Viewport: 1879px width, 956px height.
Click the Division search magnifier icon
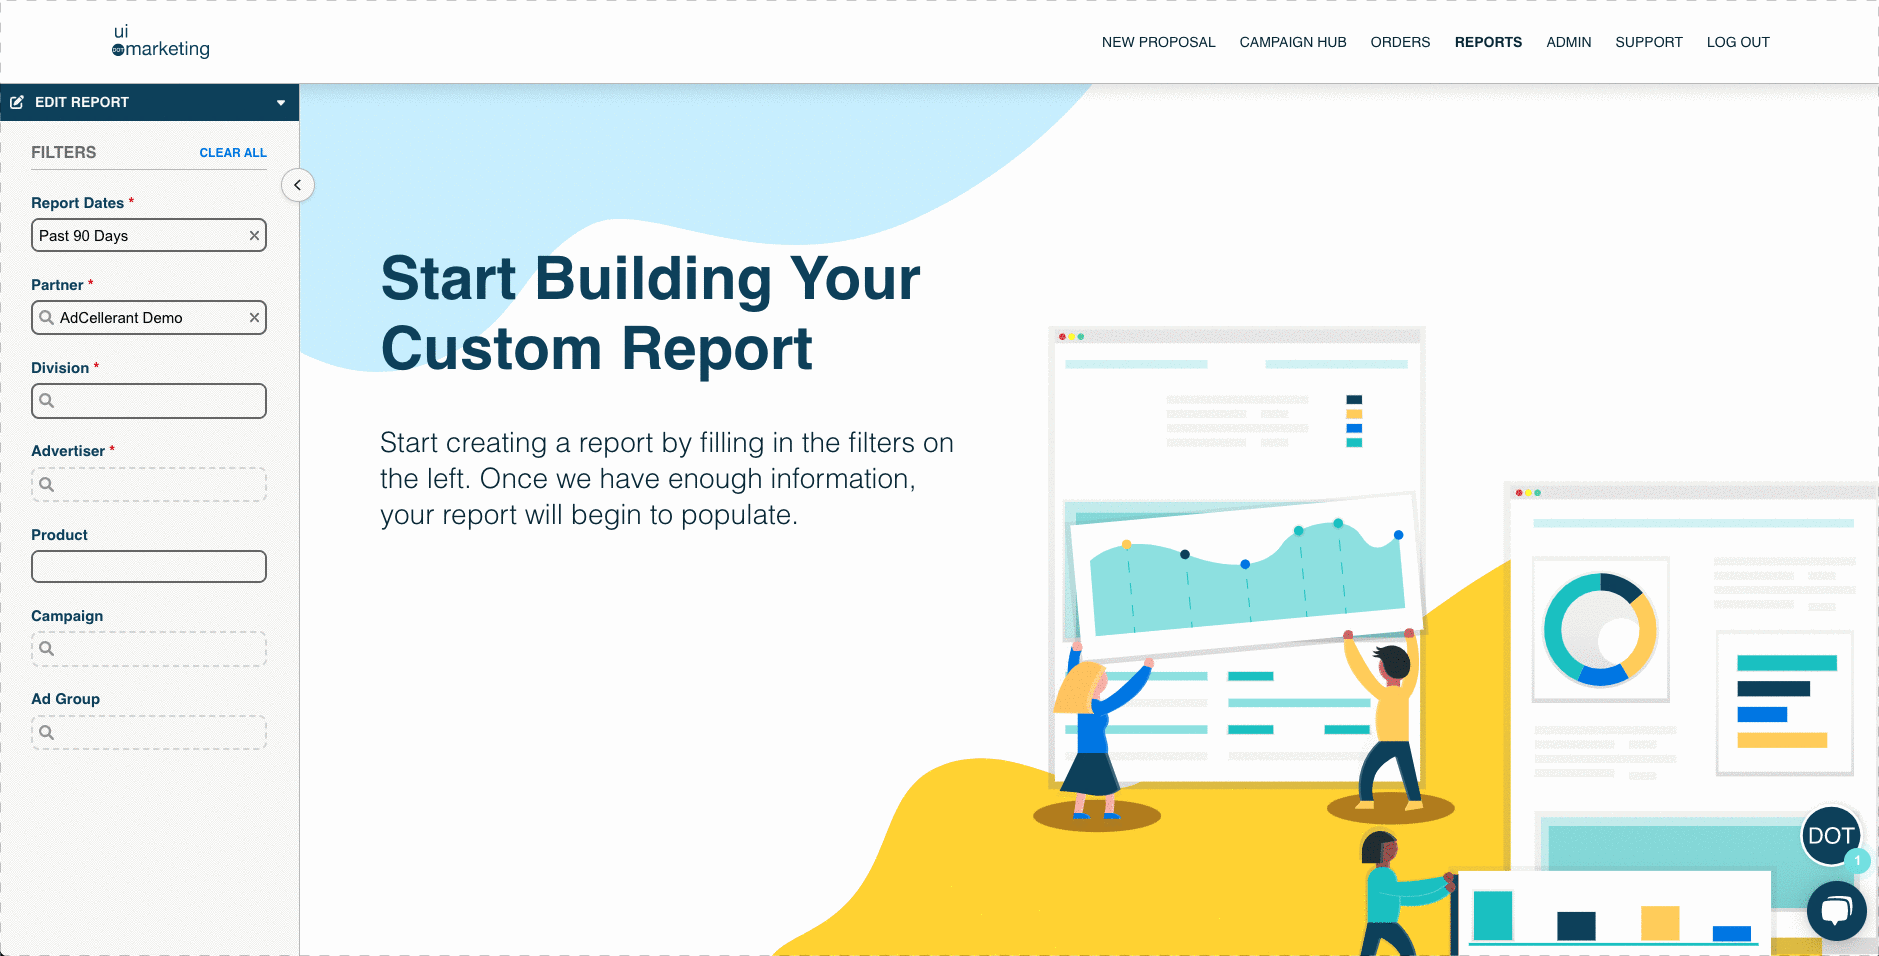(47, 401)
